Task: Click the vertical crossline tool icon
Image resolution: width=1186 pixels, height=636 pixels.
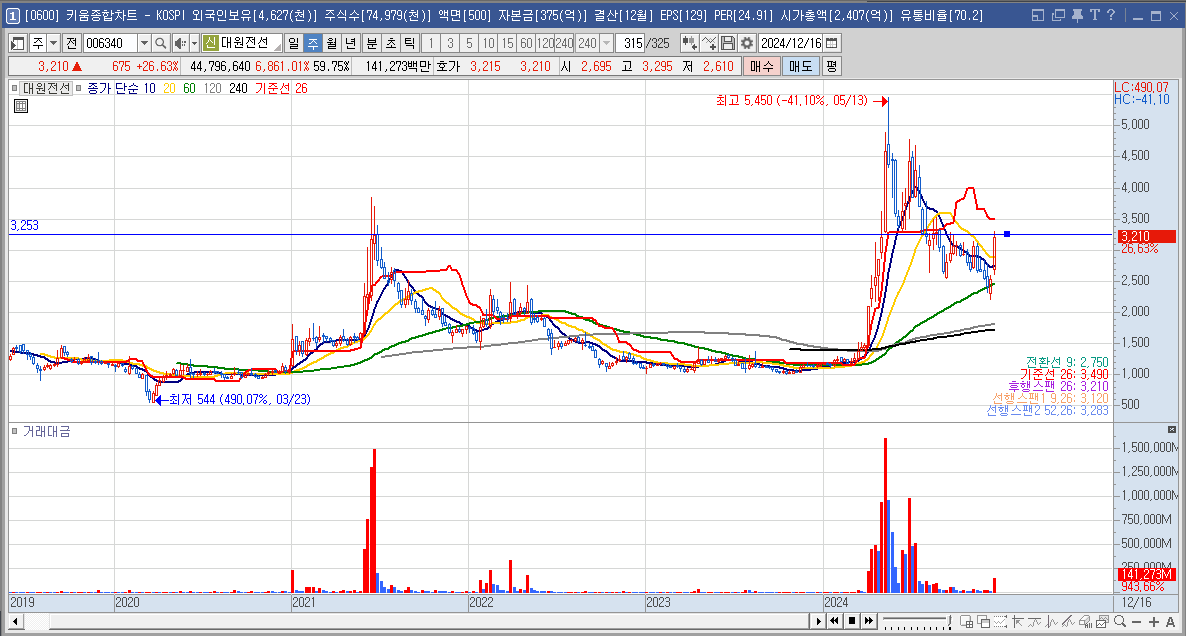Action: (1051, 622)
